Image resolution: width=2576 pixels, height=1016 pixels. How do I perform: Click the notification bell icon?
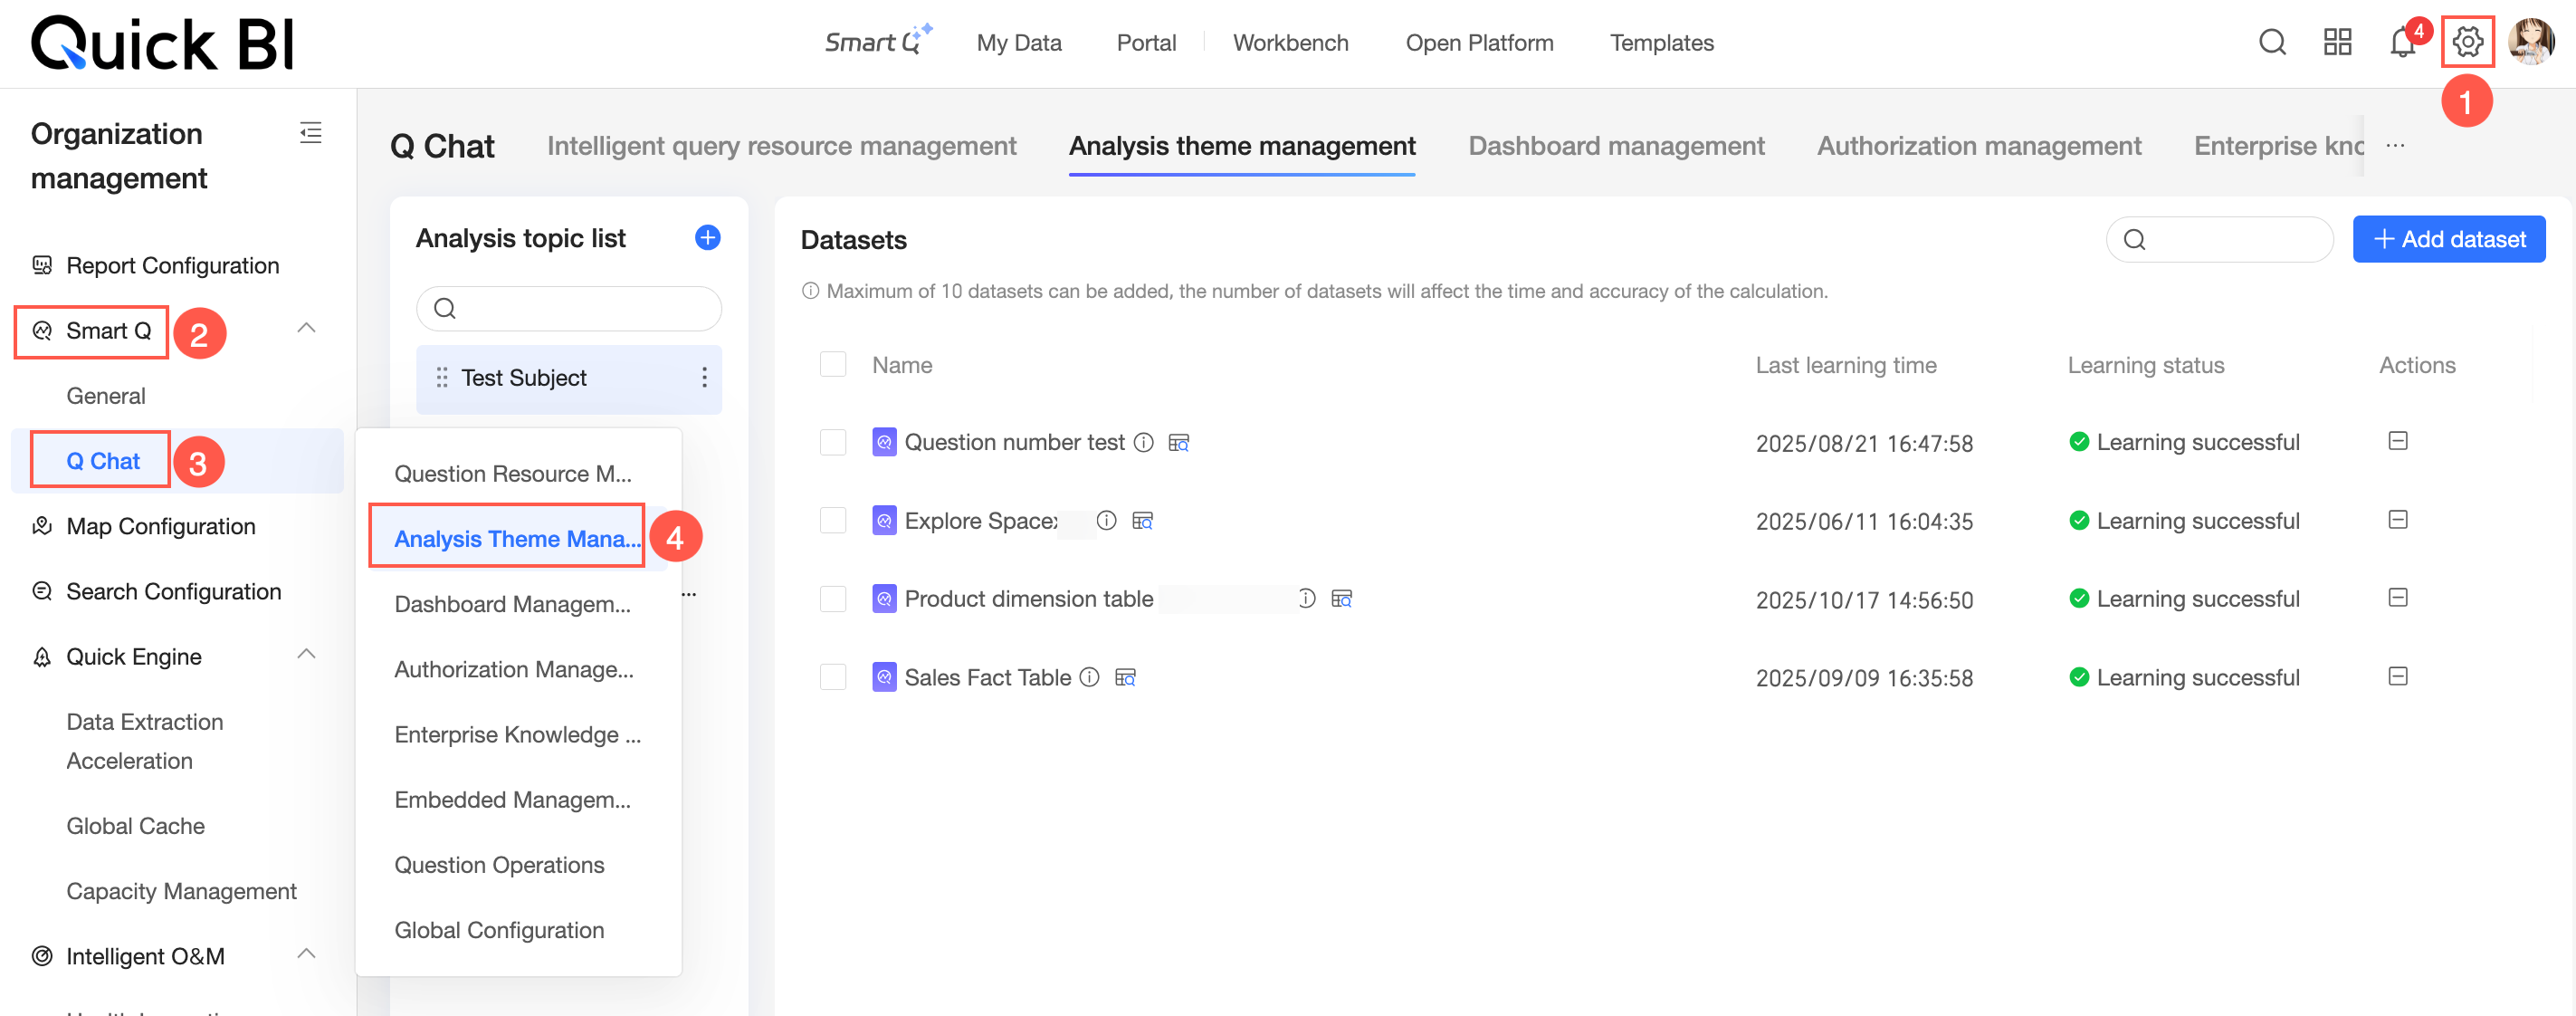coord(2401,42)
